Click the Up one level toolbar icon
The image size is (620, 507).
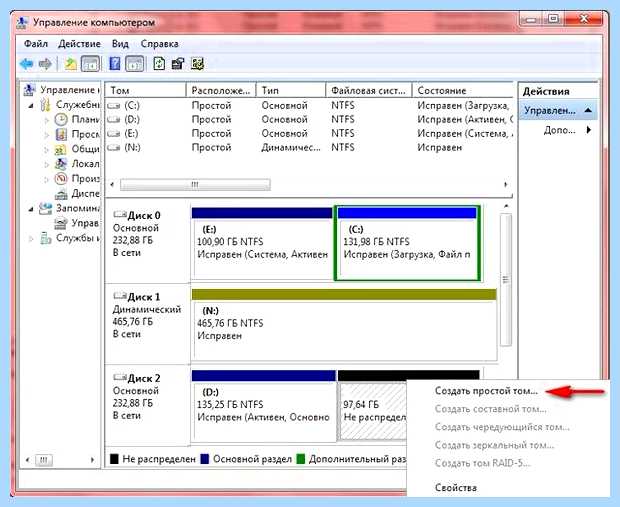[70, 64]
